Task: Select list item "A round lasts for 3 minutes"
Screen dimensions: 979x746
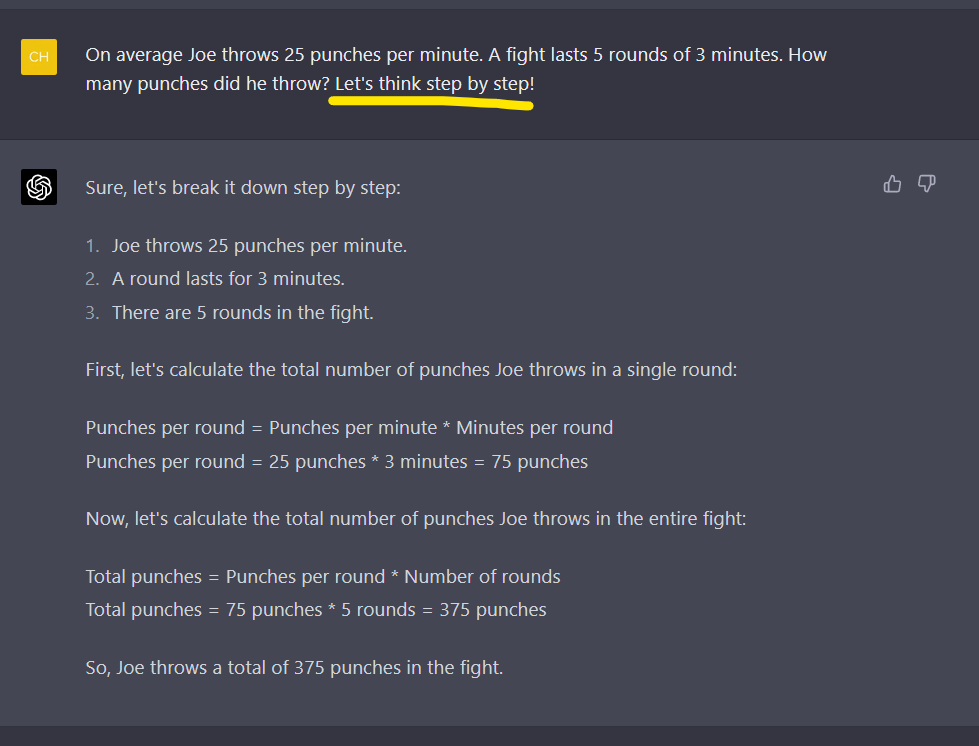Action: 228,279
